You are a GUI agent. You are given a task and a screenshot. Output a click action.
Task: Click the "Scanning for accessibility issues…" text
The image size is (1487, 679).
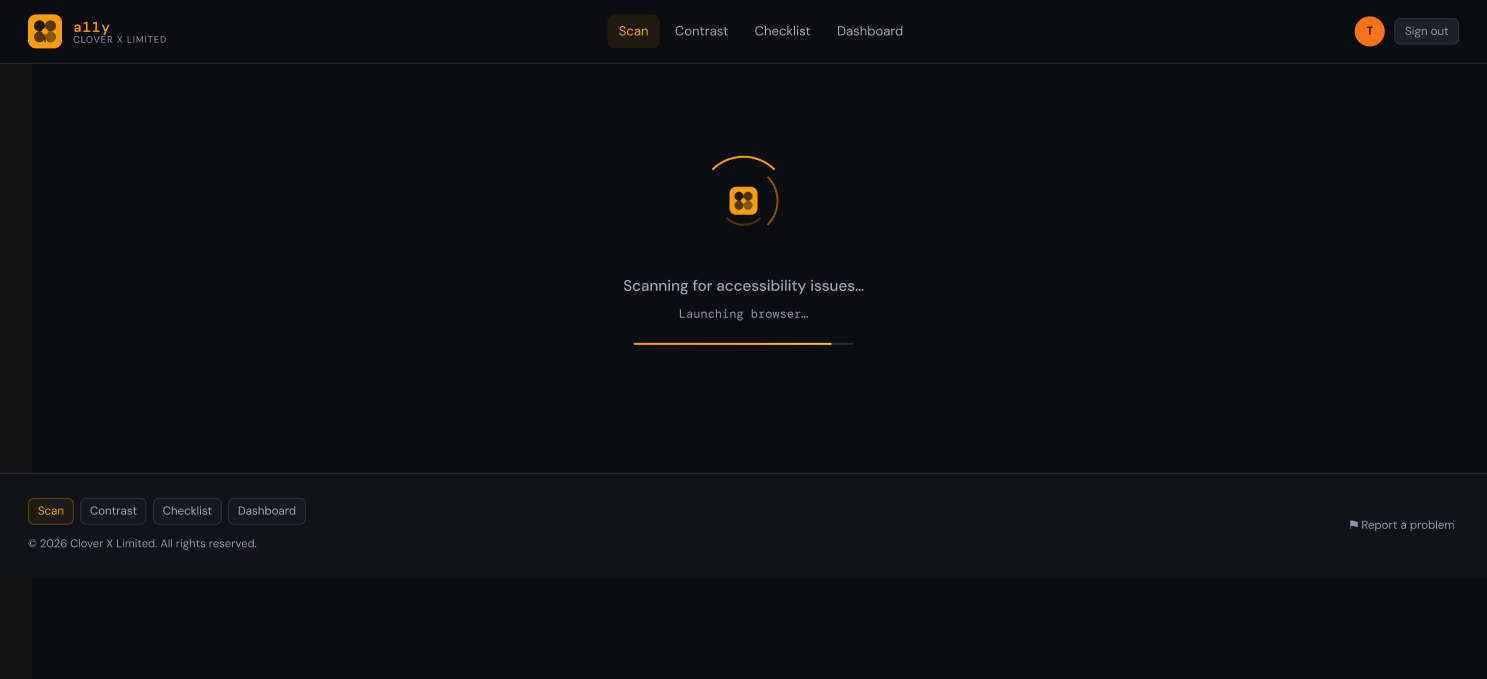click(743, 286)
